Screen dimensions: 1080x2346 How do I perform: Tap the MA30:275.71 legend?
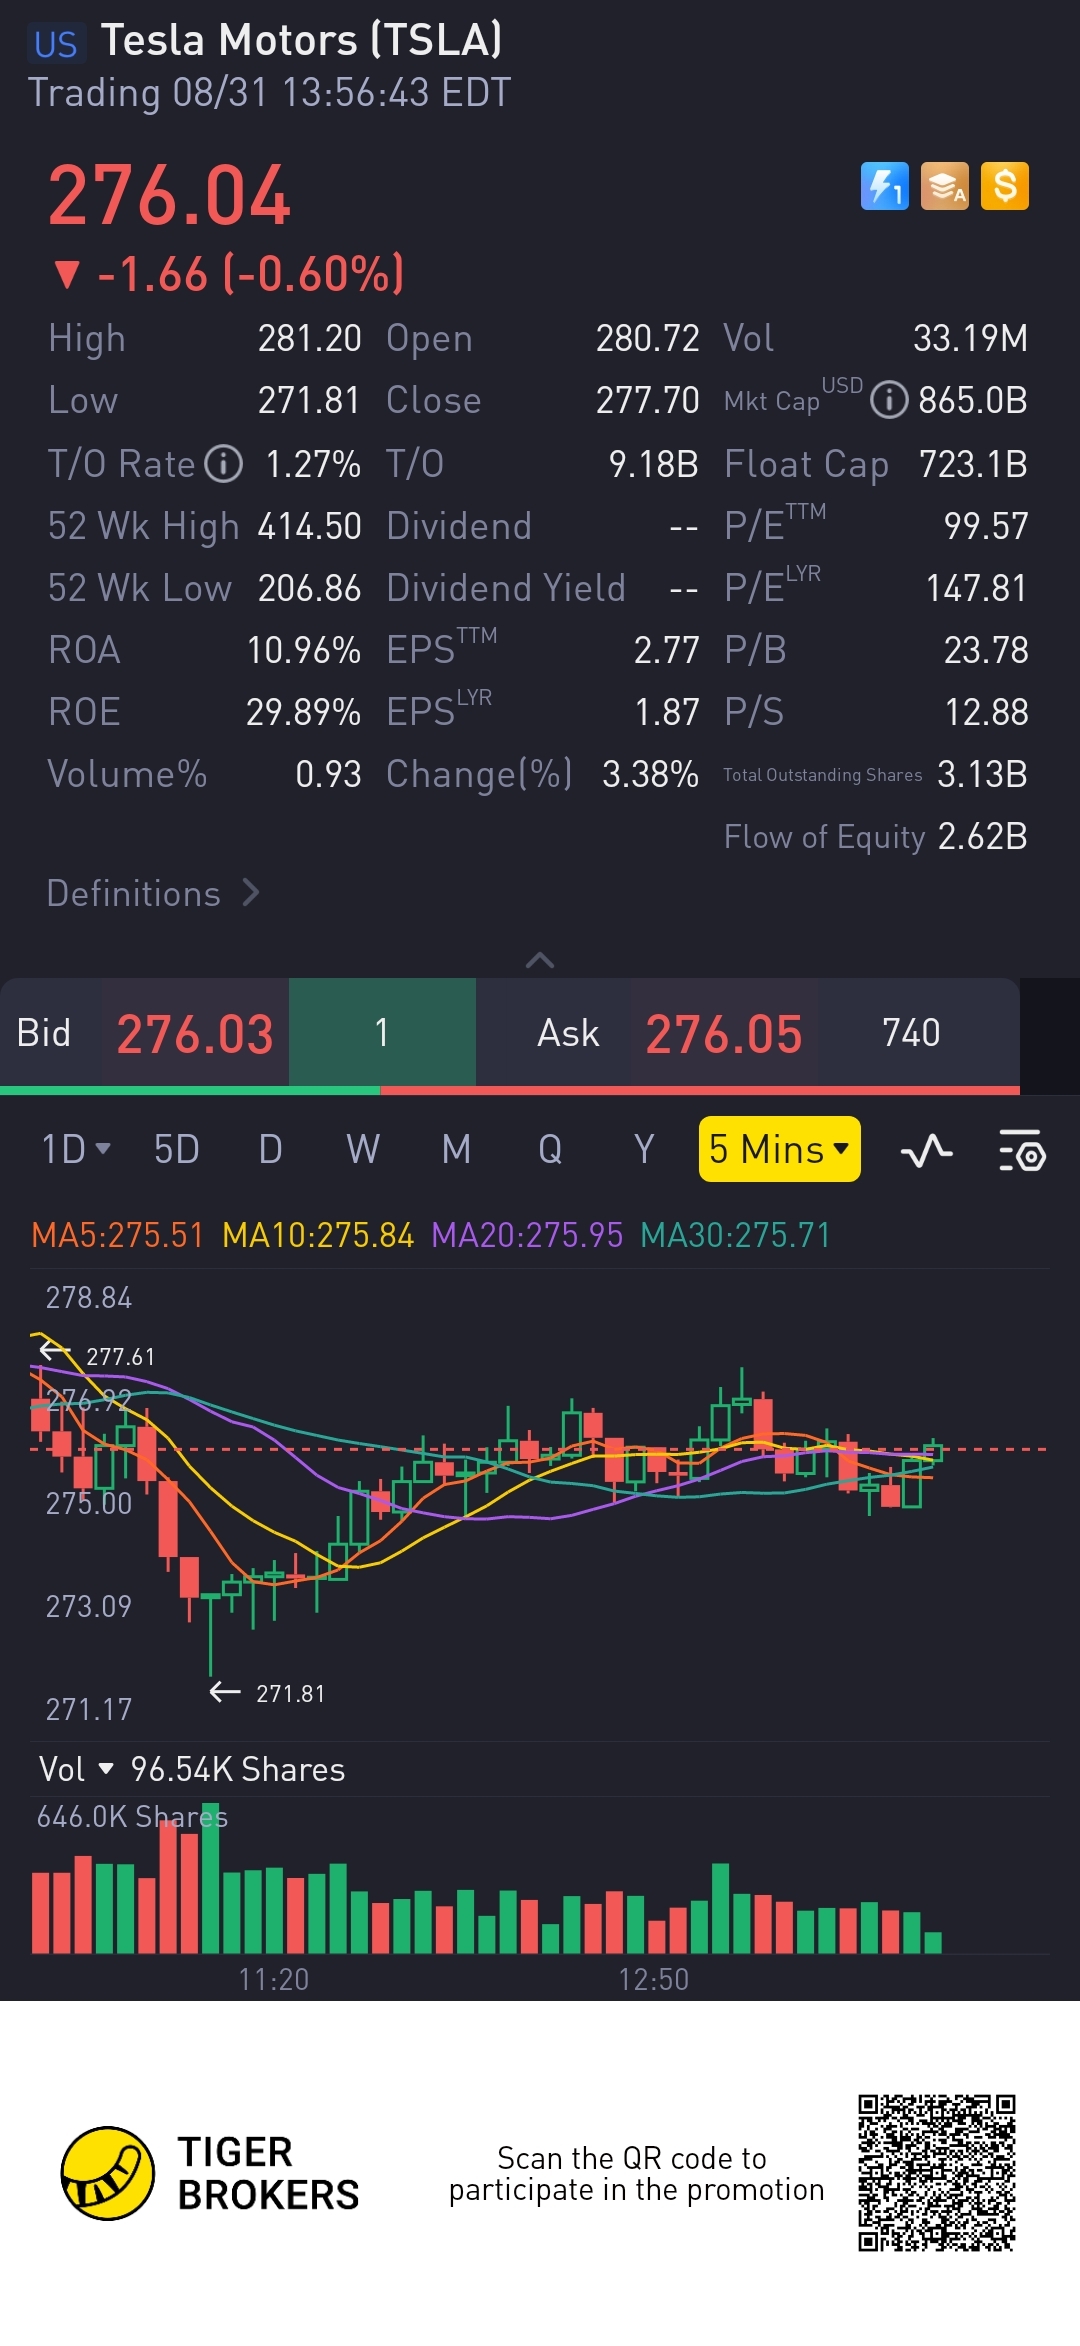[x=735, y=1235]
